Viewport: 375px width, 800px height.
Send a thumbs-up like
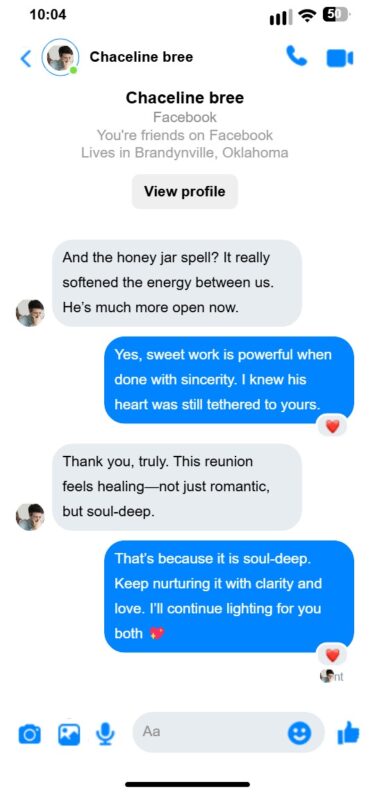pyautogui.click(x=348, y=734)
